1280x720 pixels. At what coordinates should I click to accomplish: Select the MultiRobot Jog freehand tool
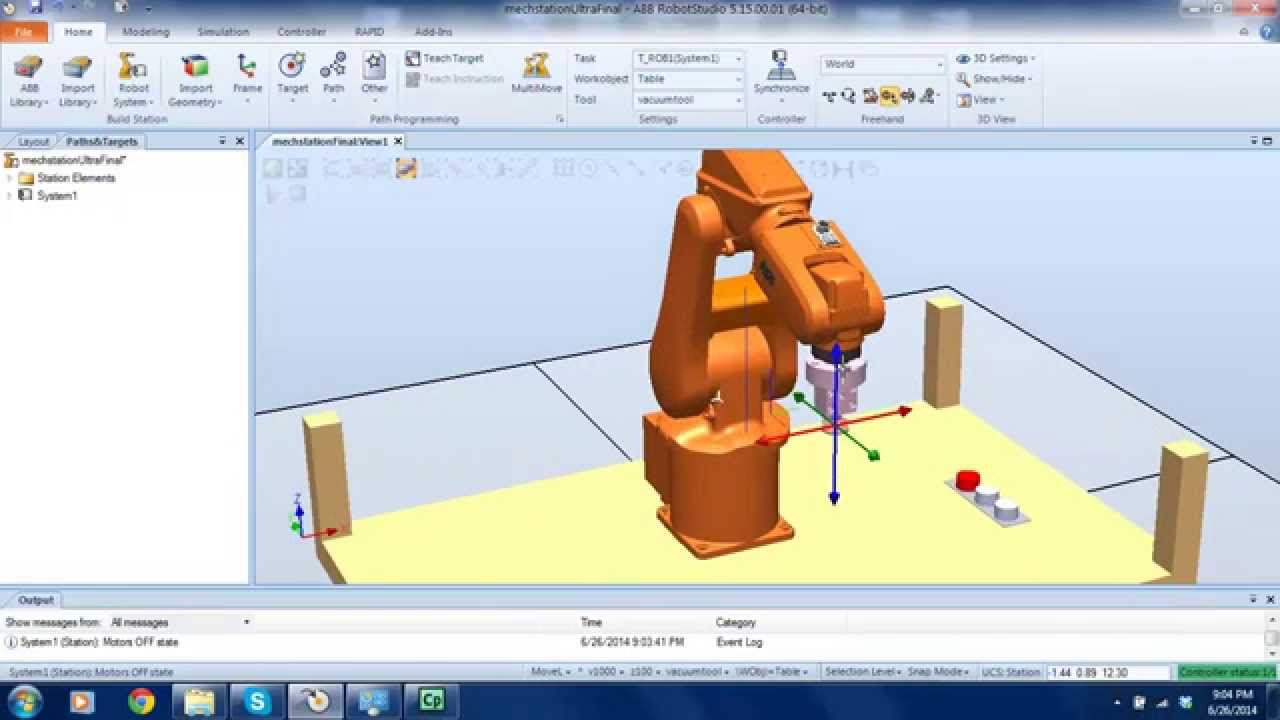(930, 96)
